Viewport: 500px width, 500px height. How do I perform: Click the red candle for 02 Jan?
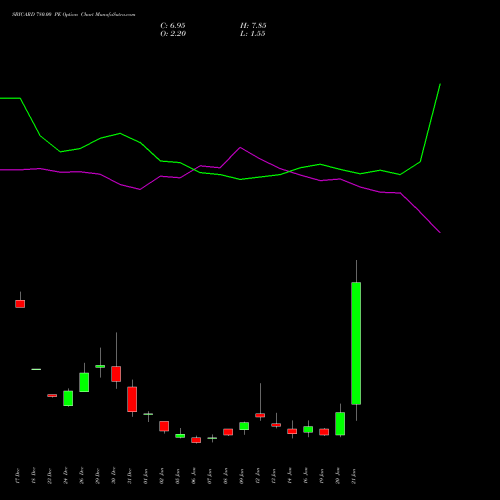164,426
